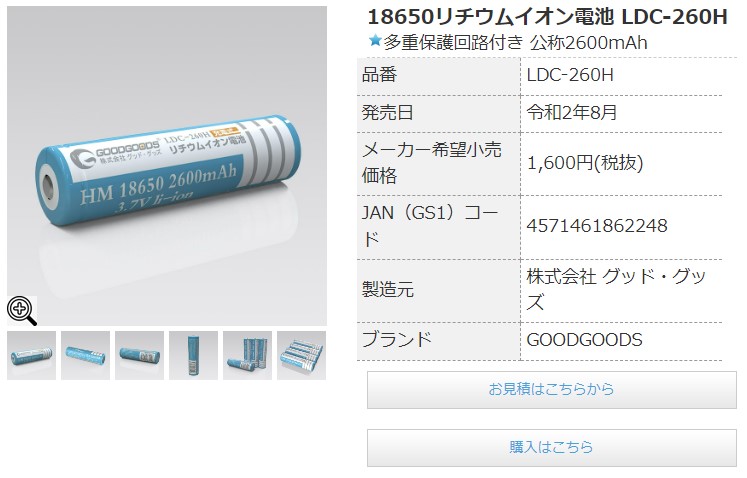Viewport: 747px width, 478px height.
Task: Click the 品番 value LDC-260H
Action: [x=570, y=75]
